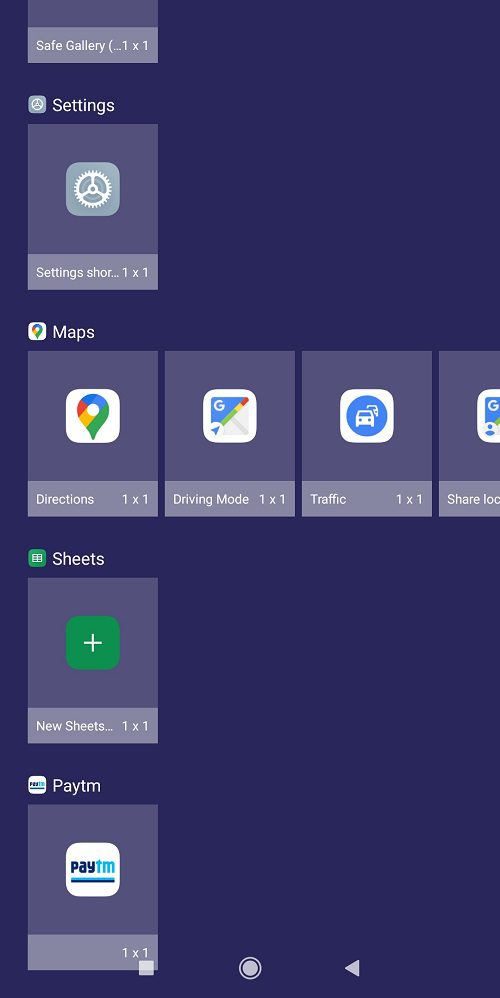Select the New Sheets plus widget icon
Image resolution: width=500 pixels, height=998 pixels.
[x=93, y=643]
